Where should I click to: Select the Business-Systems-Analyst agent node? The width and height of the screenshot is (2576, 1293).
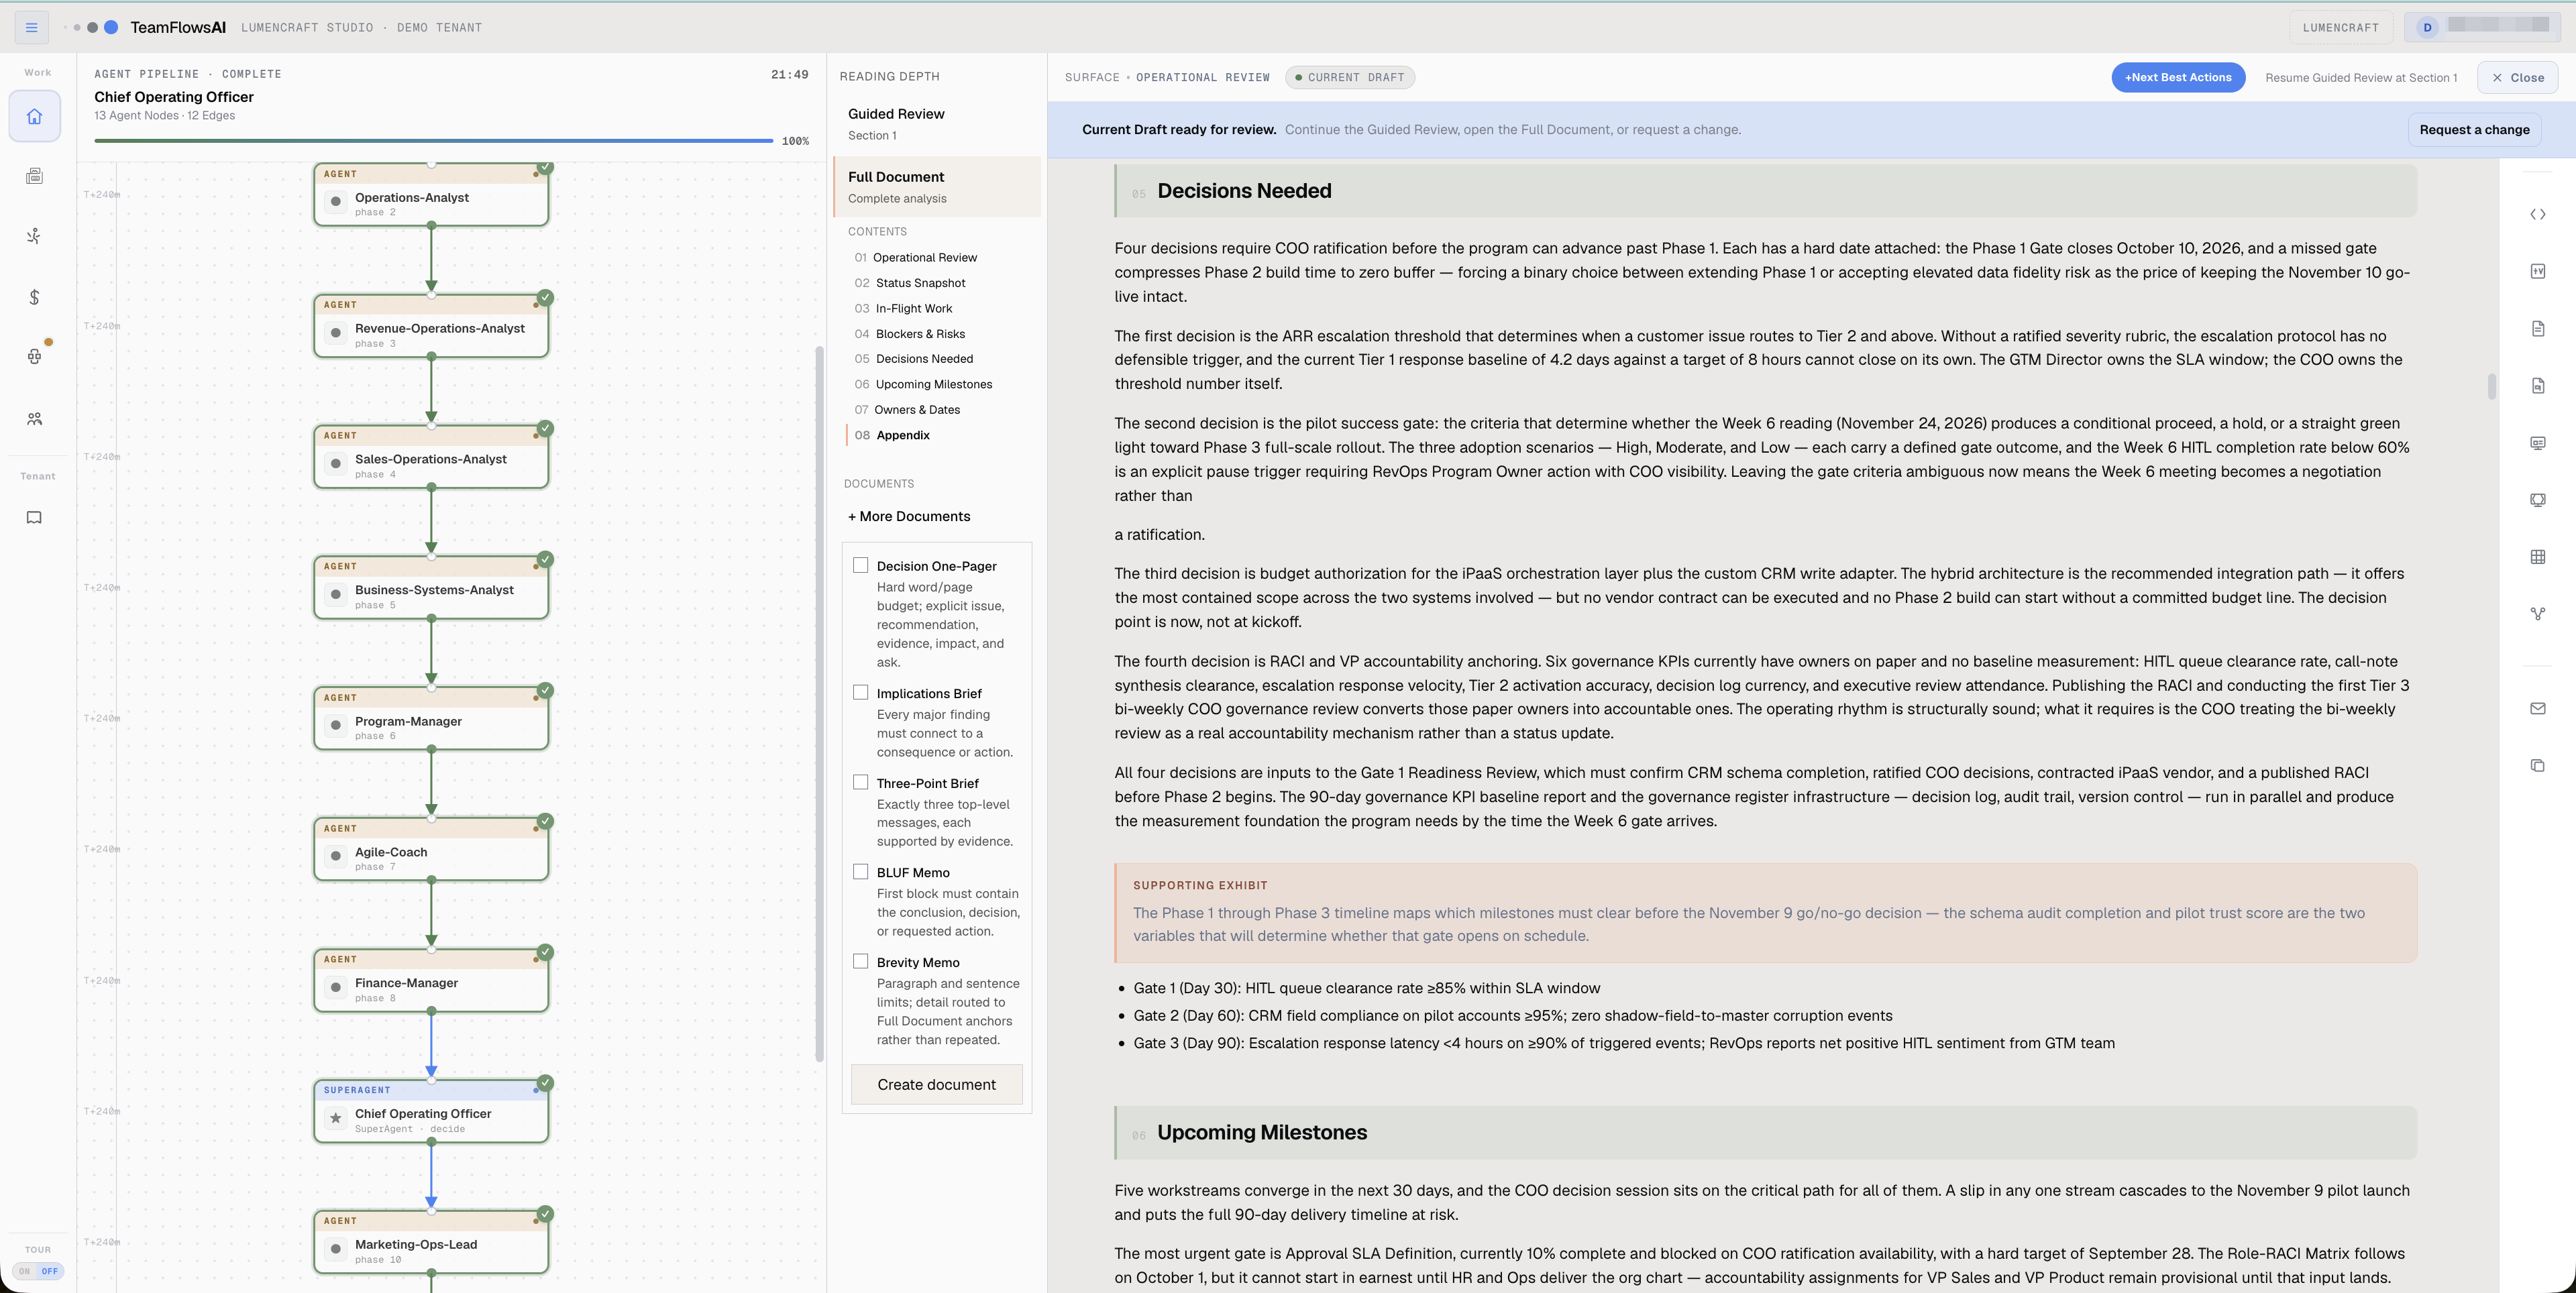pyautogui.click(x=431, y=588)
